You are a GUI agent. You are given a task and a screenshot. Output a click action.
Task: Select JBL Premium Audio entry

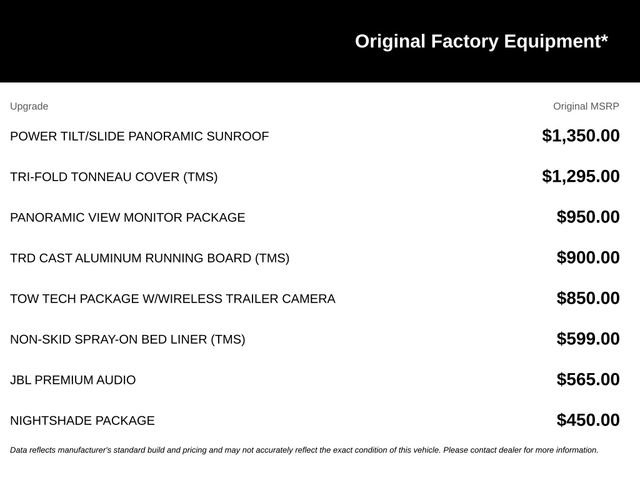pyautogui.click(x=73, y=380)
